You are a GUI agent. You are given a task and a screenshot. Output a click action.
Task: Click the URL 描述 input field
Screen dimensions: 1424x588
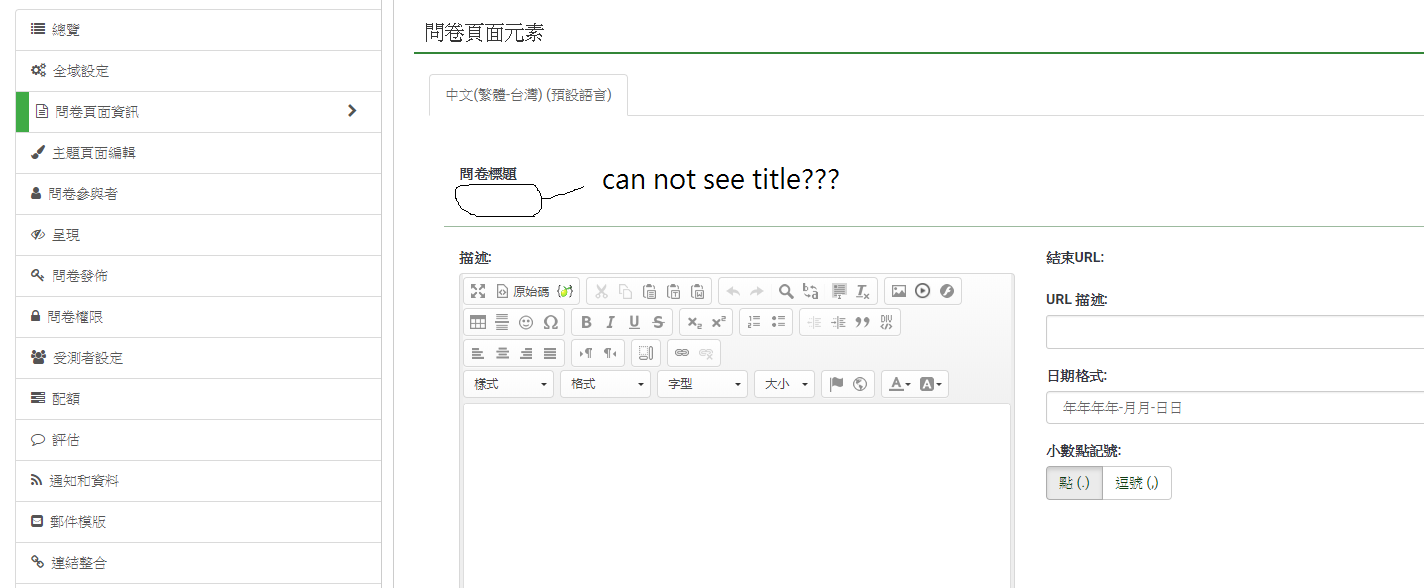point(1234,332)
